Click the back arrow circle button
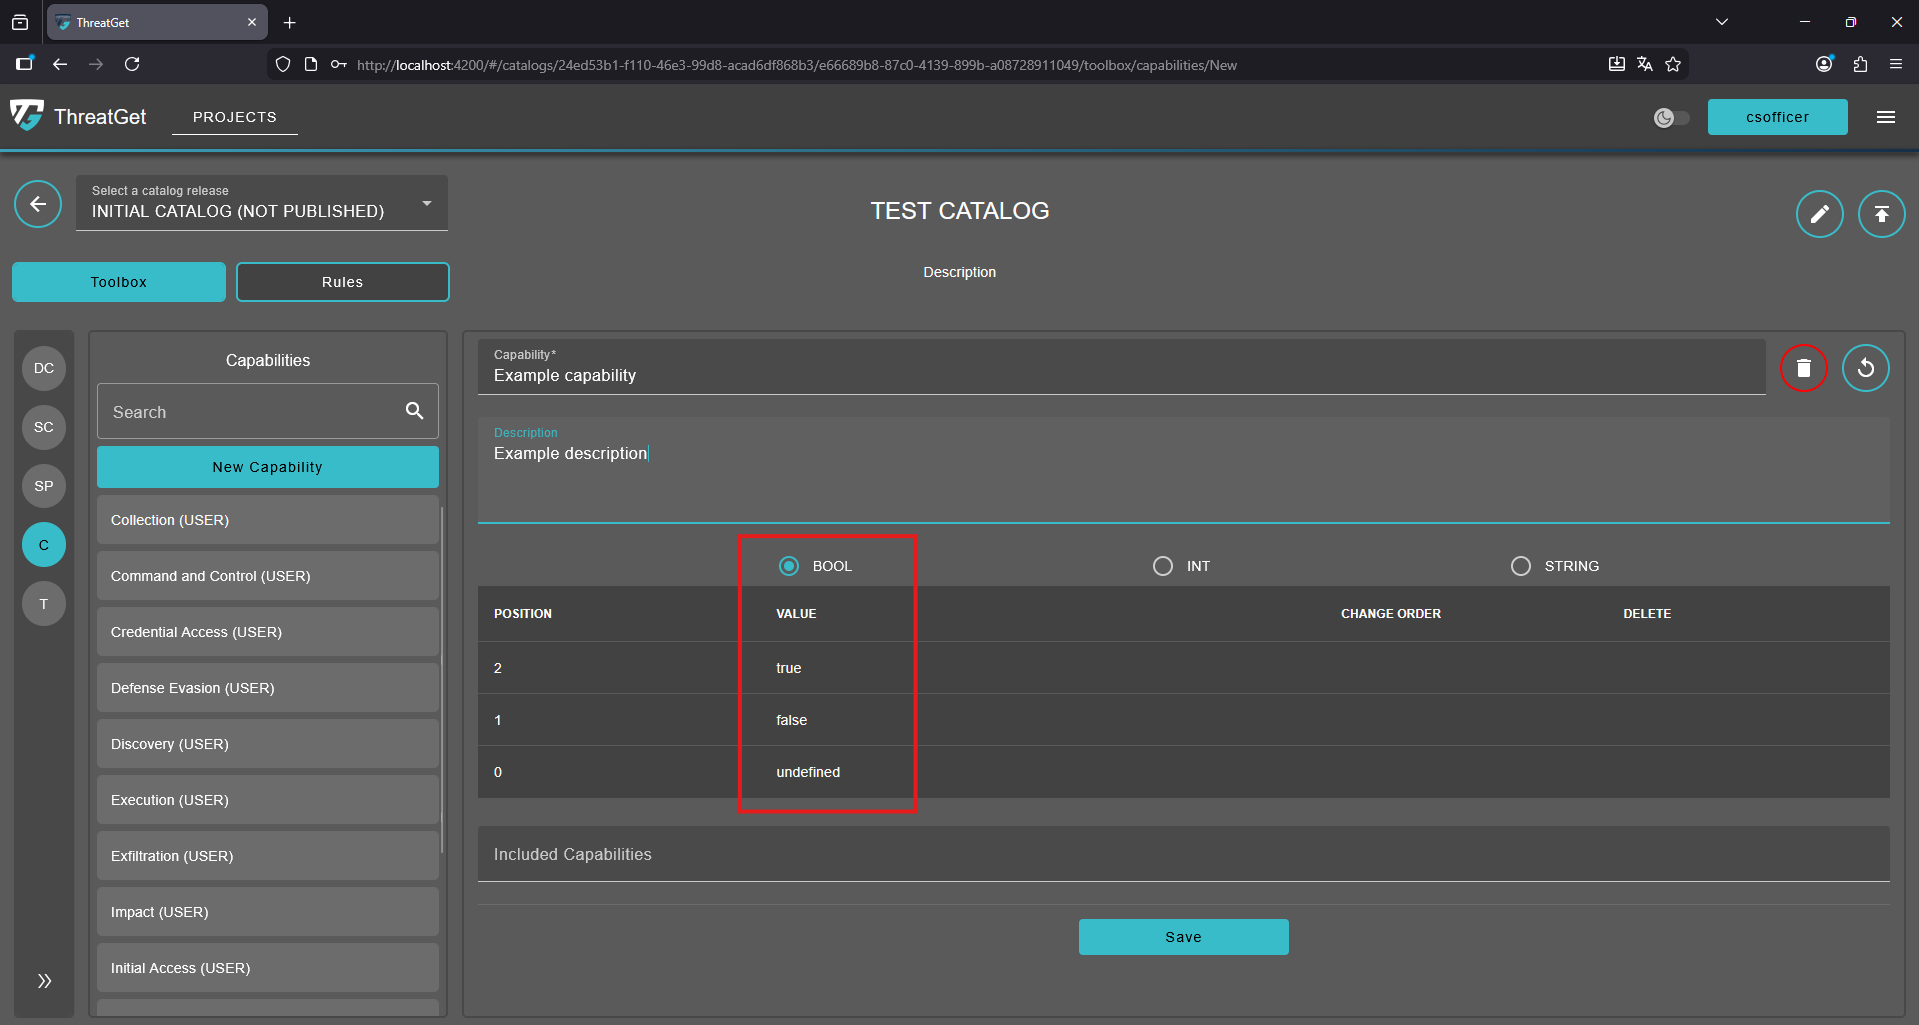This screenshot has width=1919, height=1025. pyautogui.click(x=38, y=205)
